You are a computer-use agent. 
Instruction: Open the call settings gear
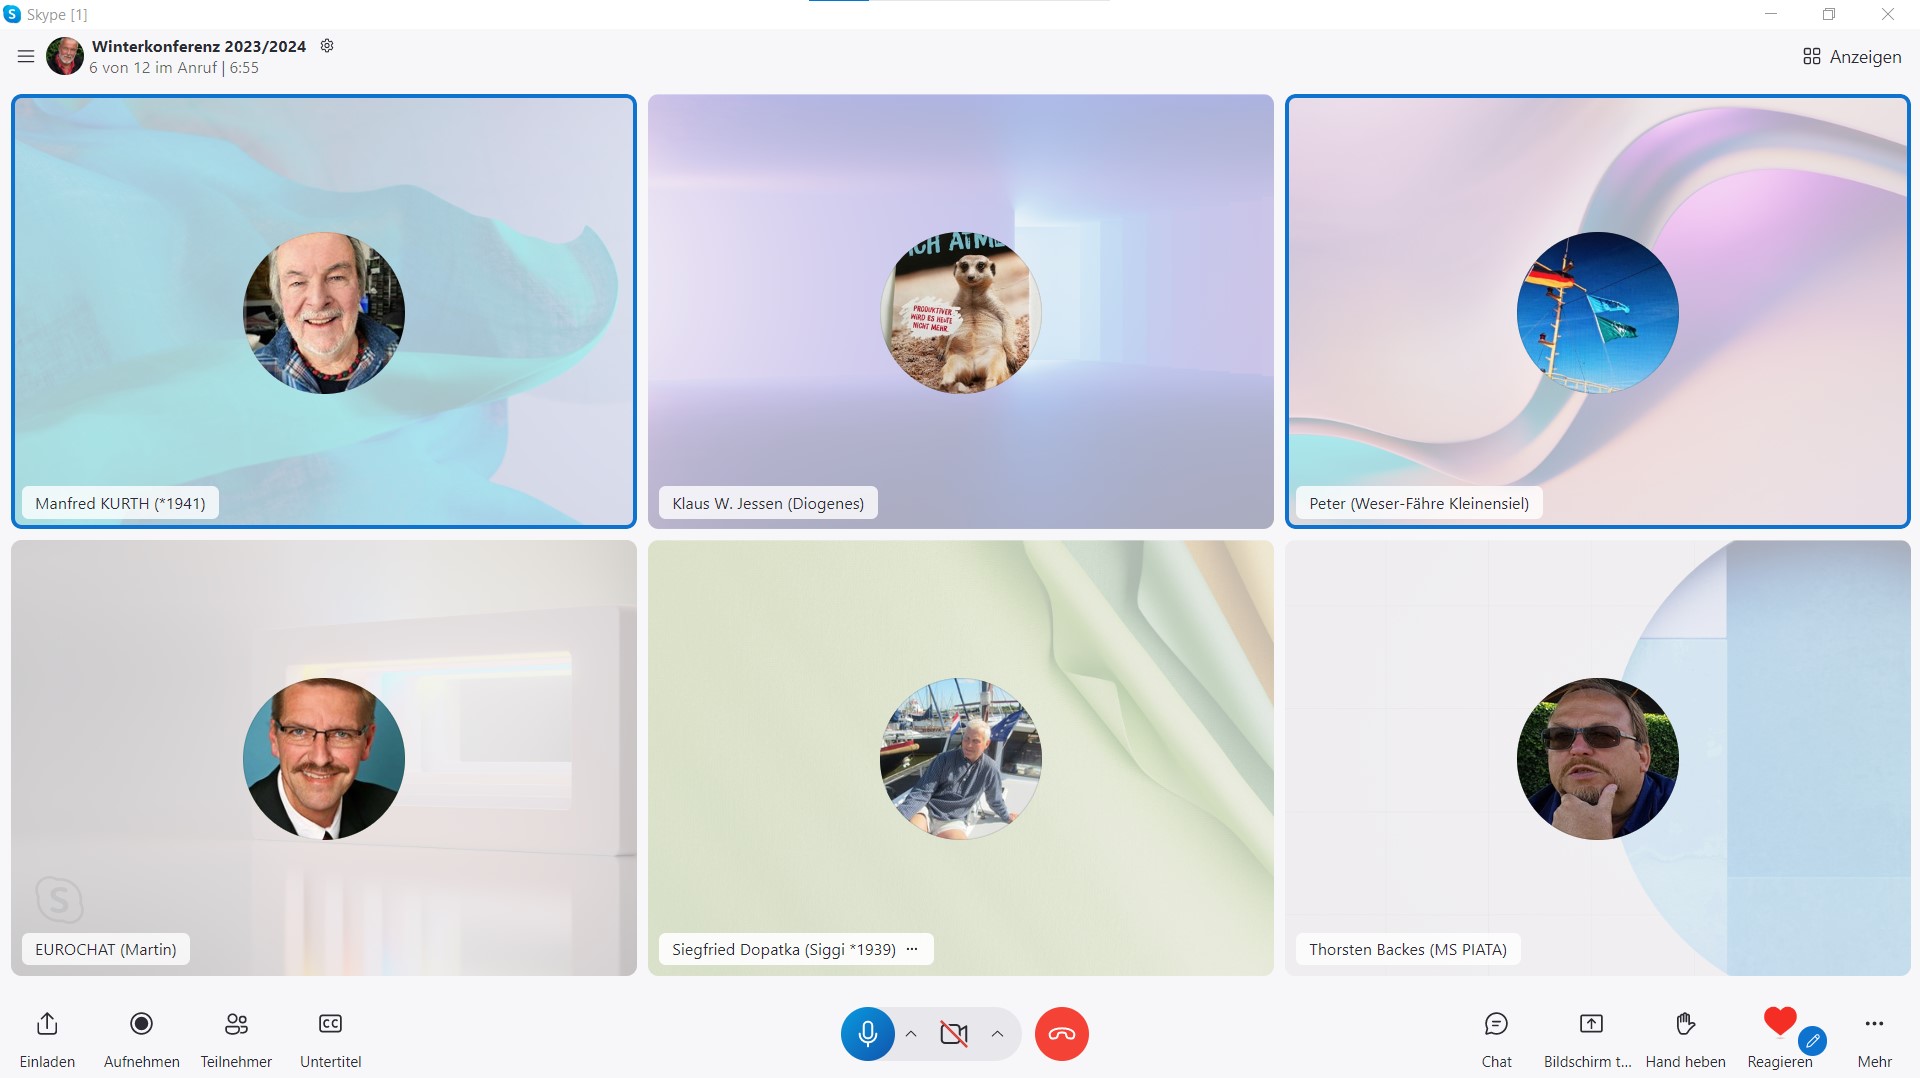coord(327,46)
